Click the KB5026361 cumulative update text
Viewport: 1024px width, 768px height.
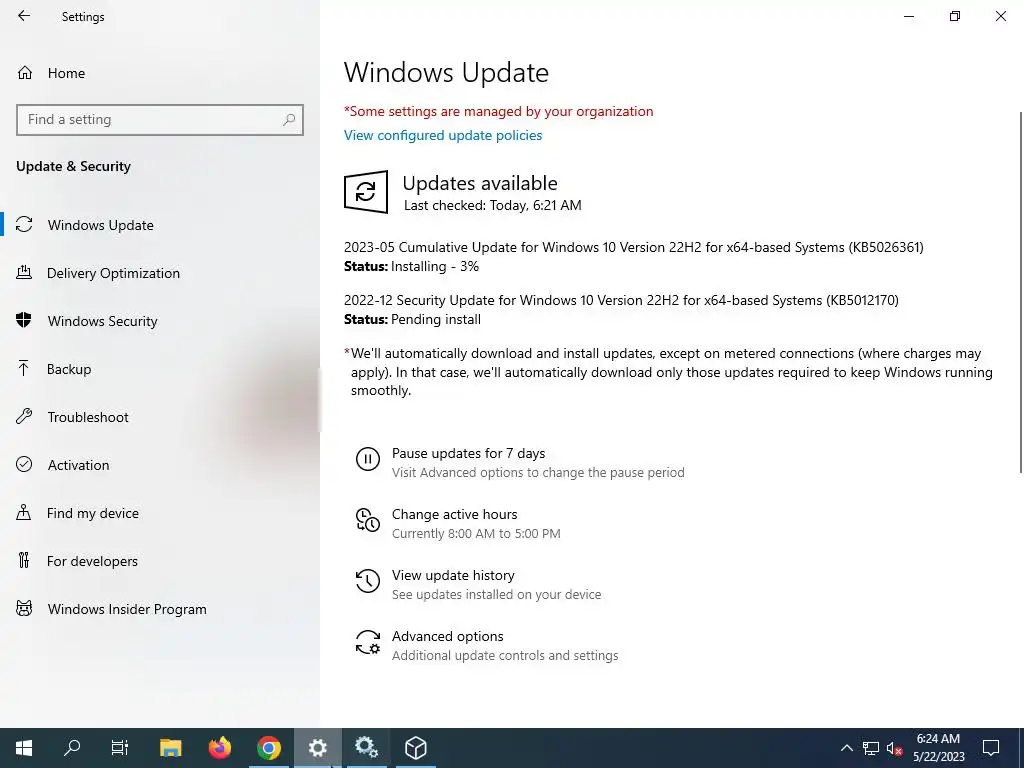tap(633, 248)
